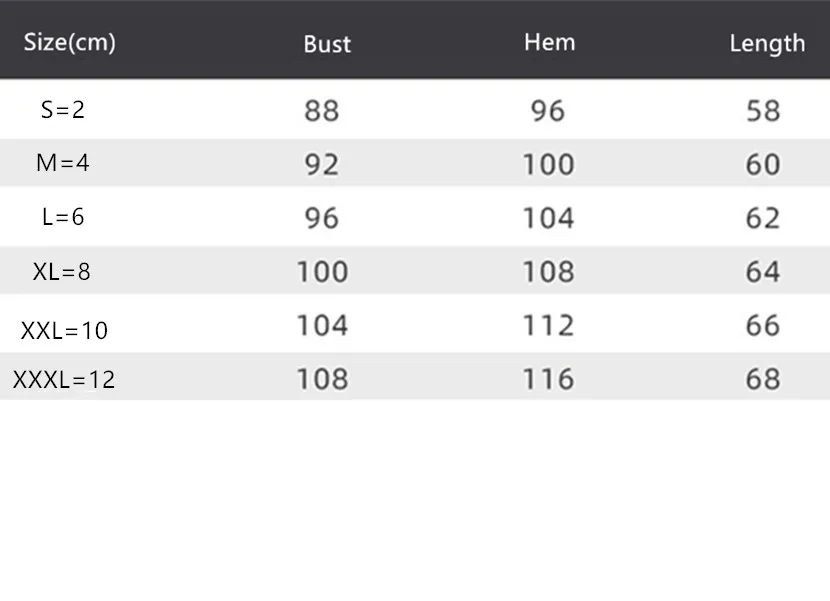Select length value 64 in XL row
The height and width of the screenshot is (601, 830).
click(763, 272)
